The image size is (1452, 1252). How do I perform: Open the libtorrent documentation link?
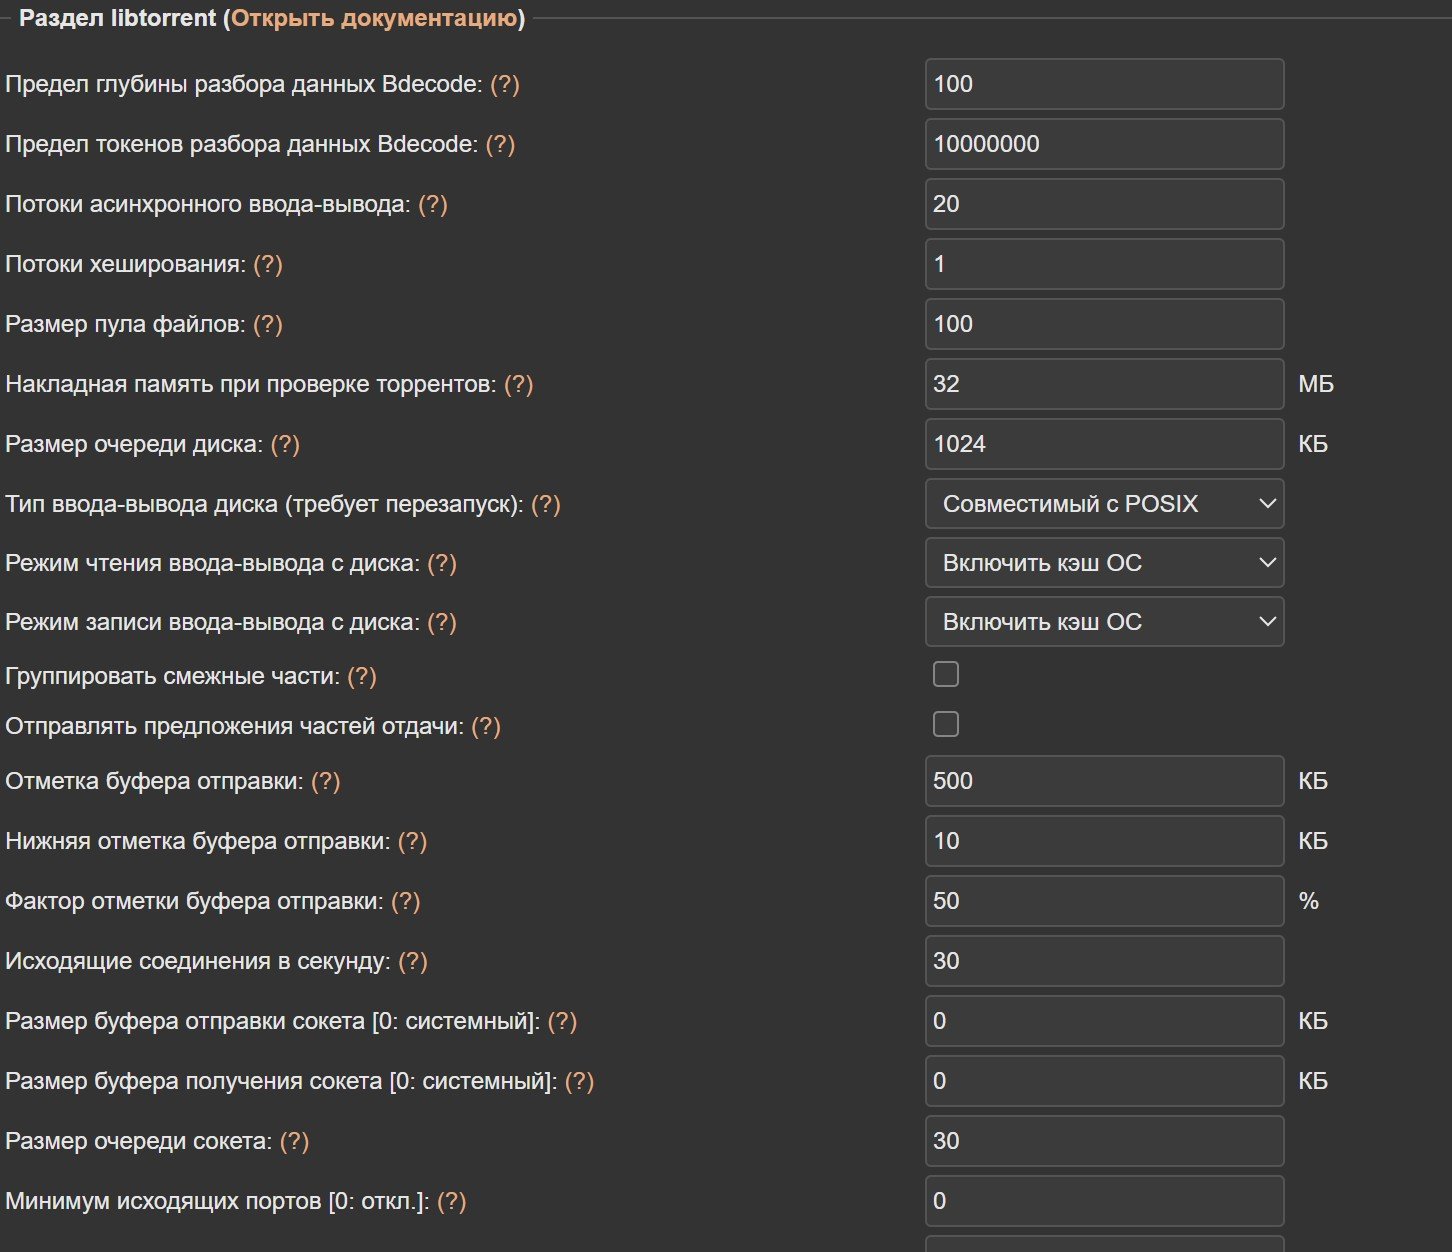pos(375,19)
